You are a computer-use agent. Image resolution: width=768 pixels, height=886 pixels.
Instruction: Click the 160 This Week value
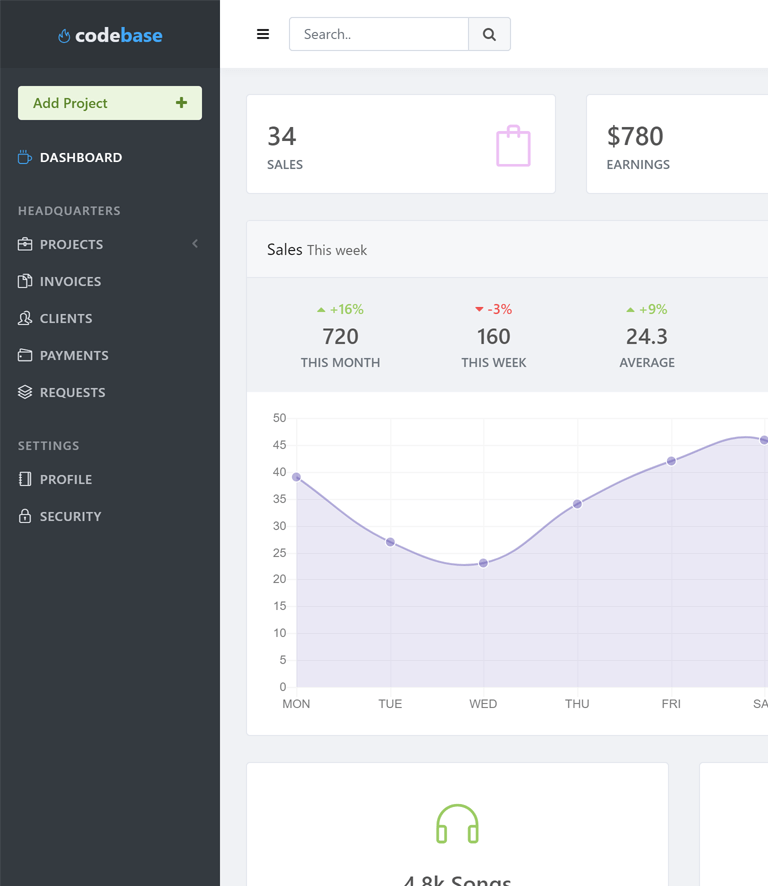pos(493,337)
